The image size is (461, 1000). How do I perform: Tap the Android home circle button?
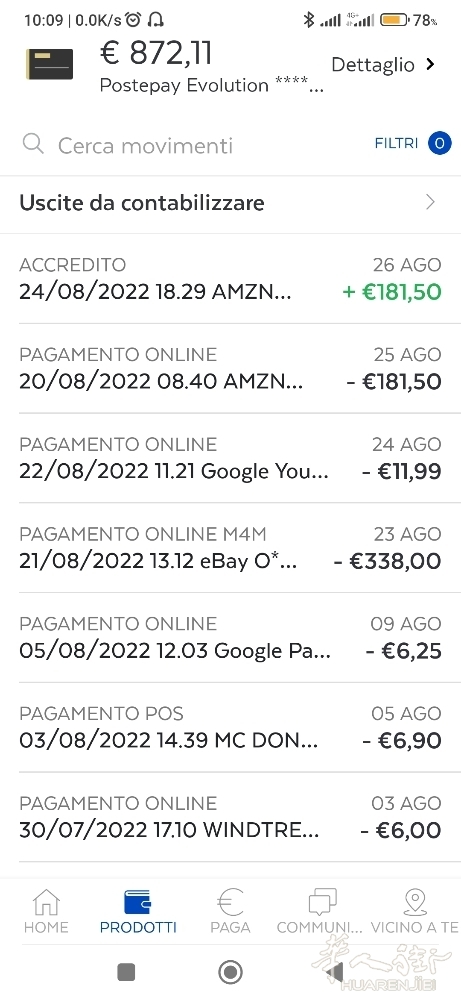(230, 972)
